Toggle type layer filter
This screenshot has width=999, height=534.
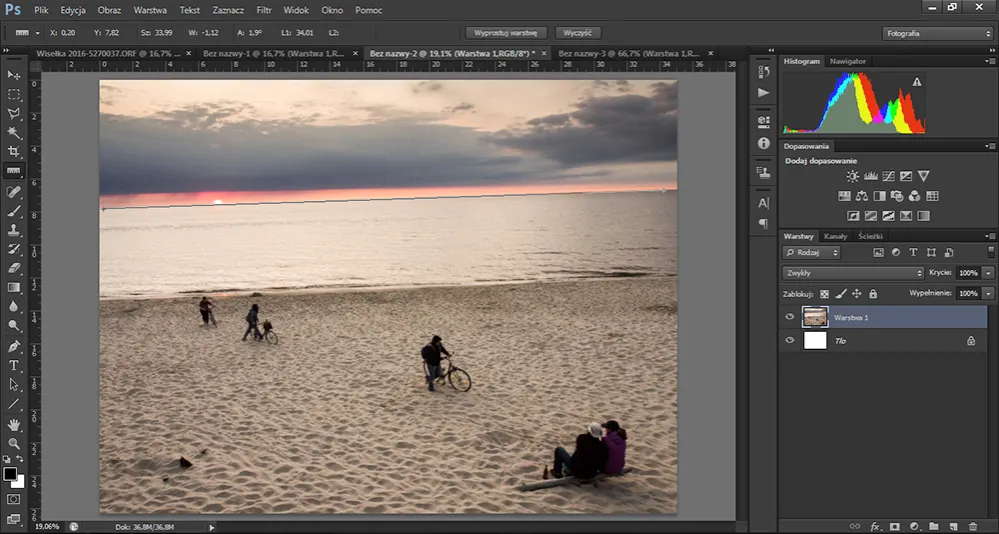pyautogui.click(x=914, y=252)
